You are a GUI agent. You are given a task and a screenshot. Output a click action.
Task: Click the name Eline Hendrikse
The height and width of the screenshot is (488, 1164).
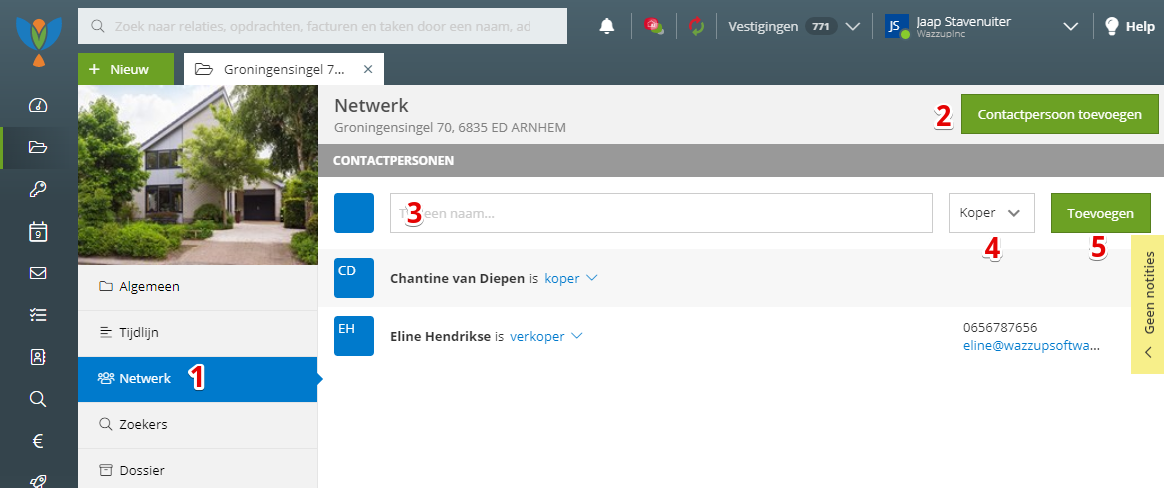[x=440, y=336]
